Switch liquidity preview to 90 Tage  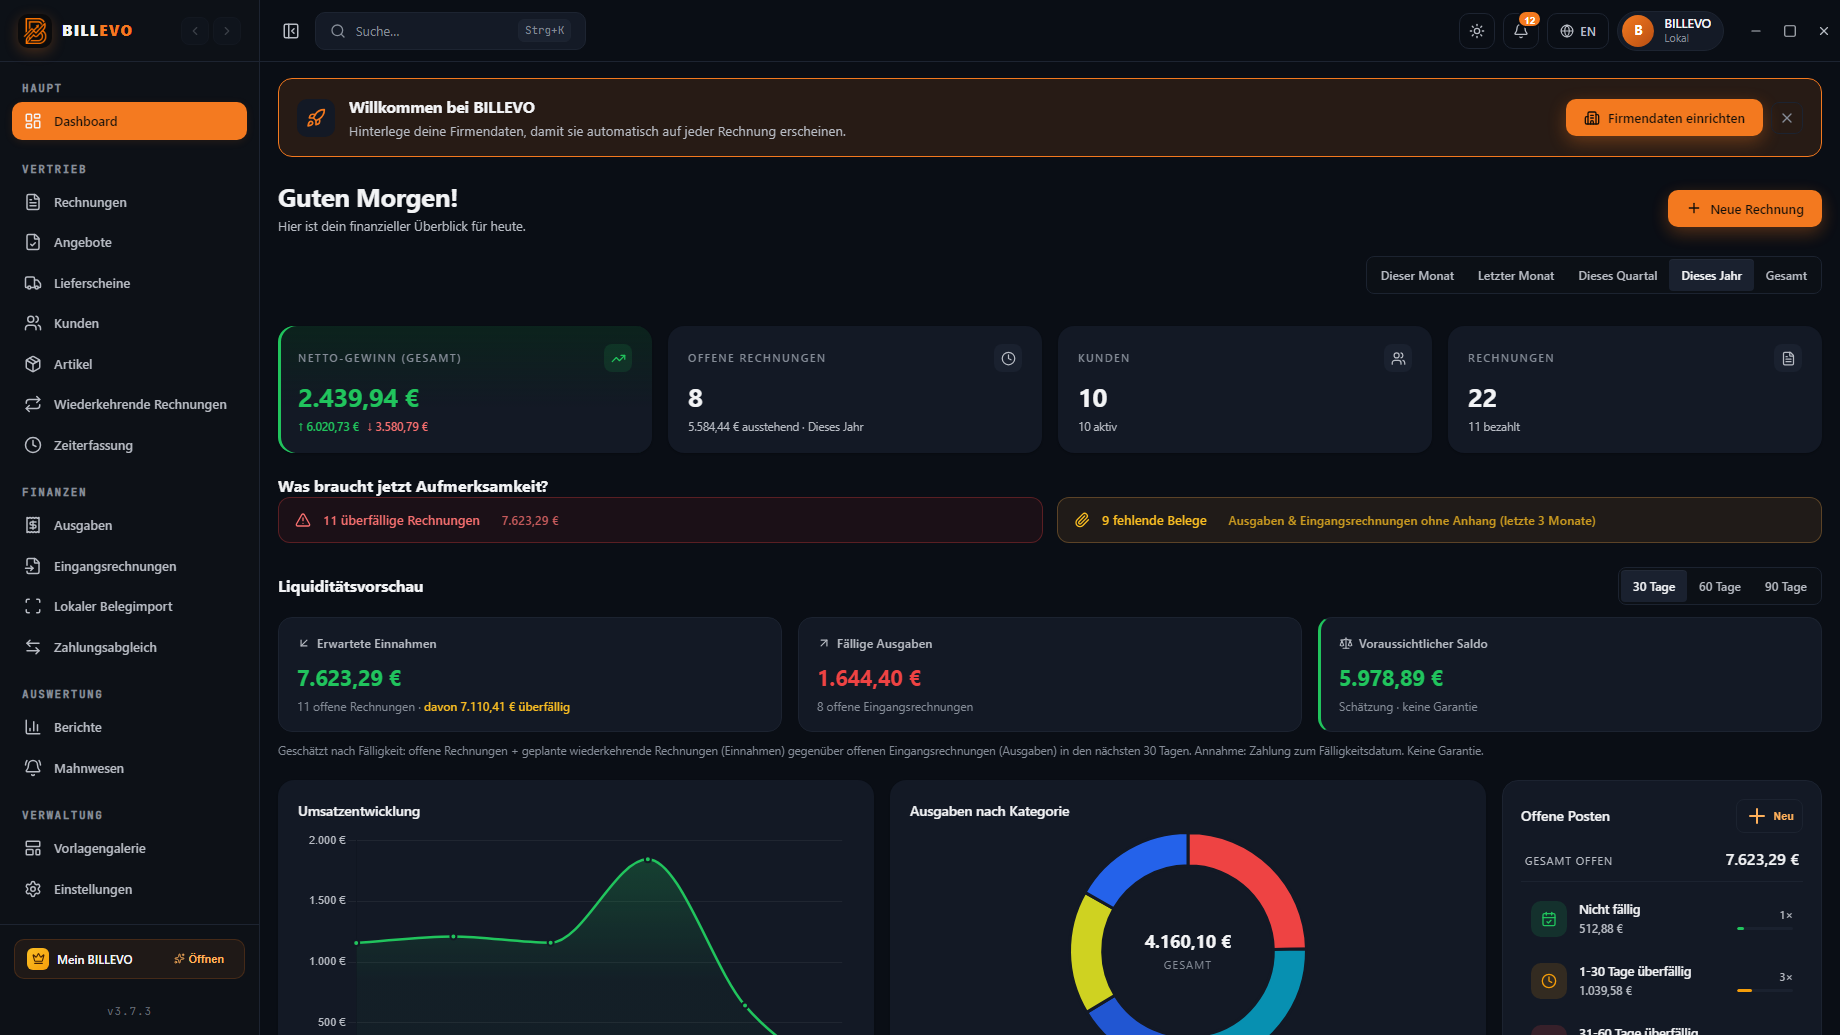[x=1785, y=587]
